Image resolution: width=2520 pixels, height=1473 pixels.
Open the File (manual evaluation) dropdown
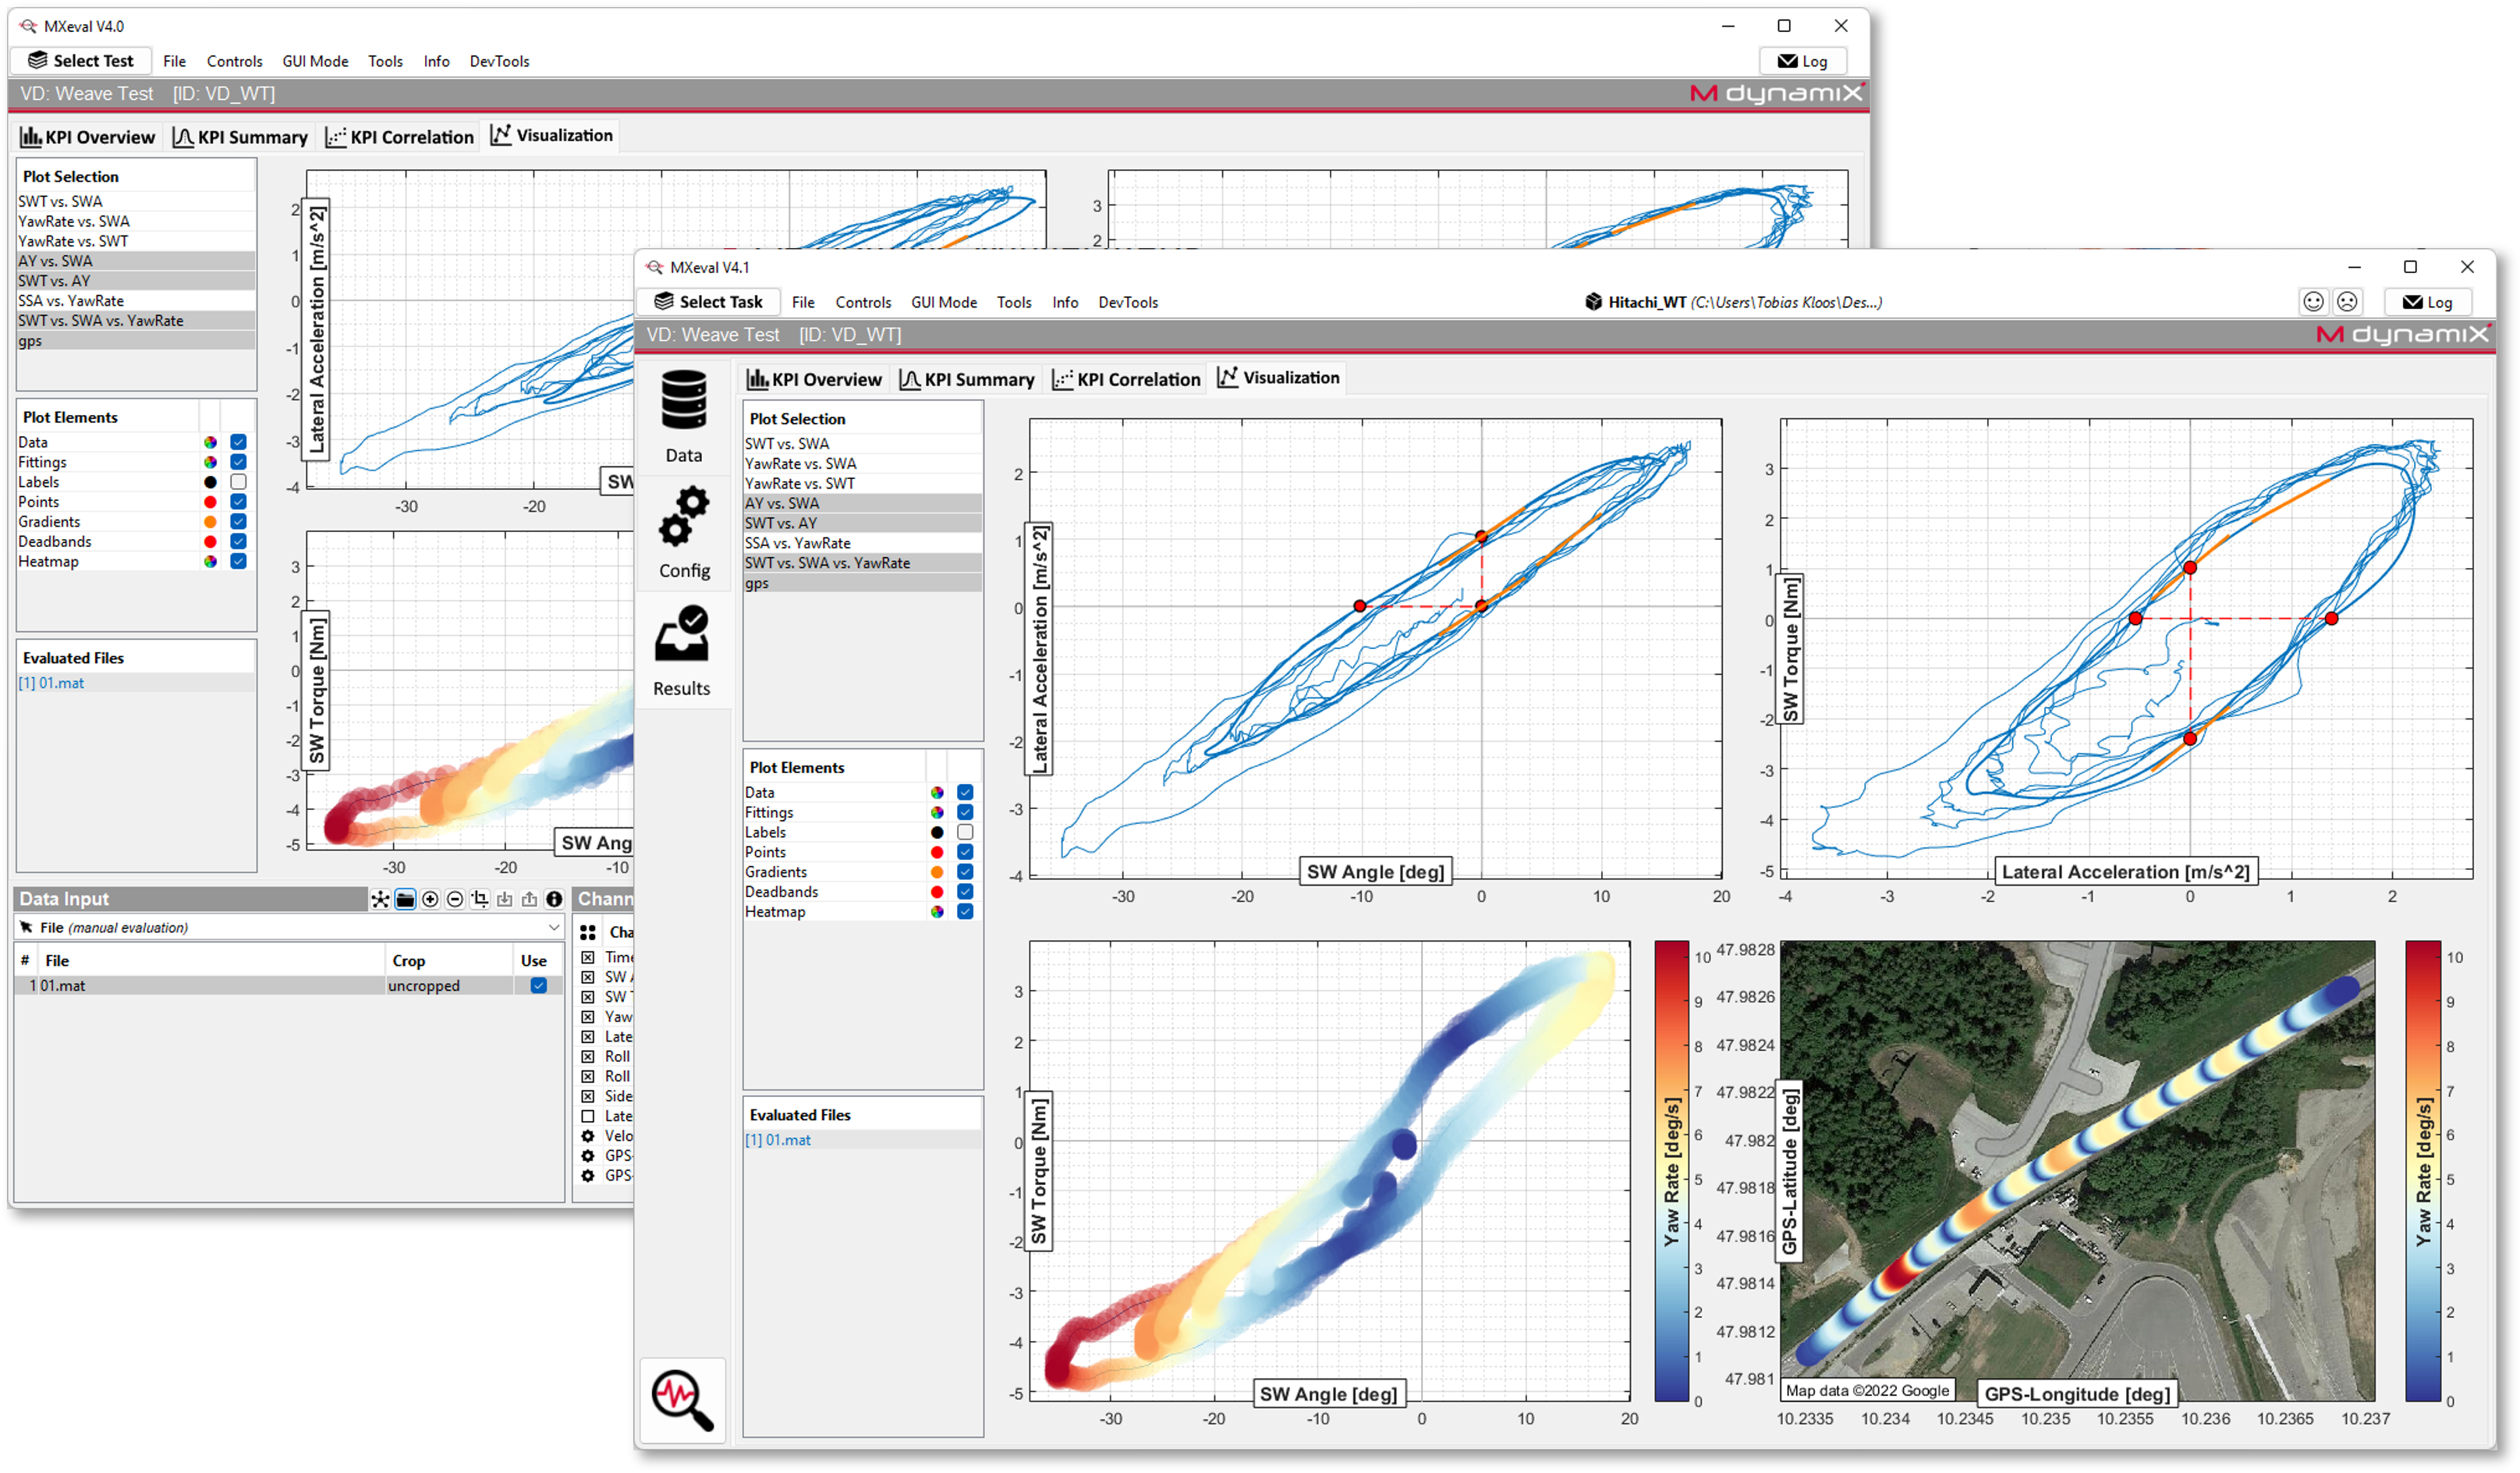[x=289, y=928]
